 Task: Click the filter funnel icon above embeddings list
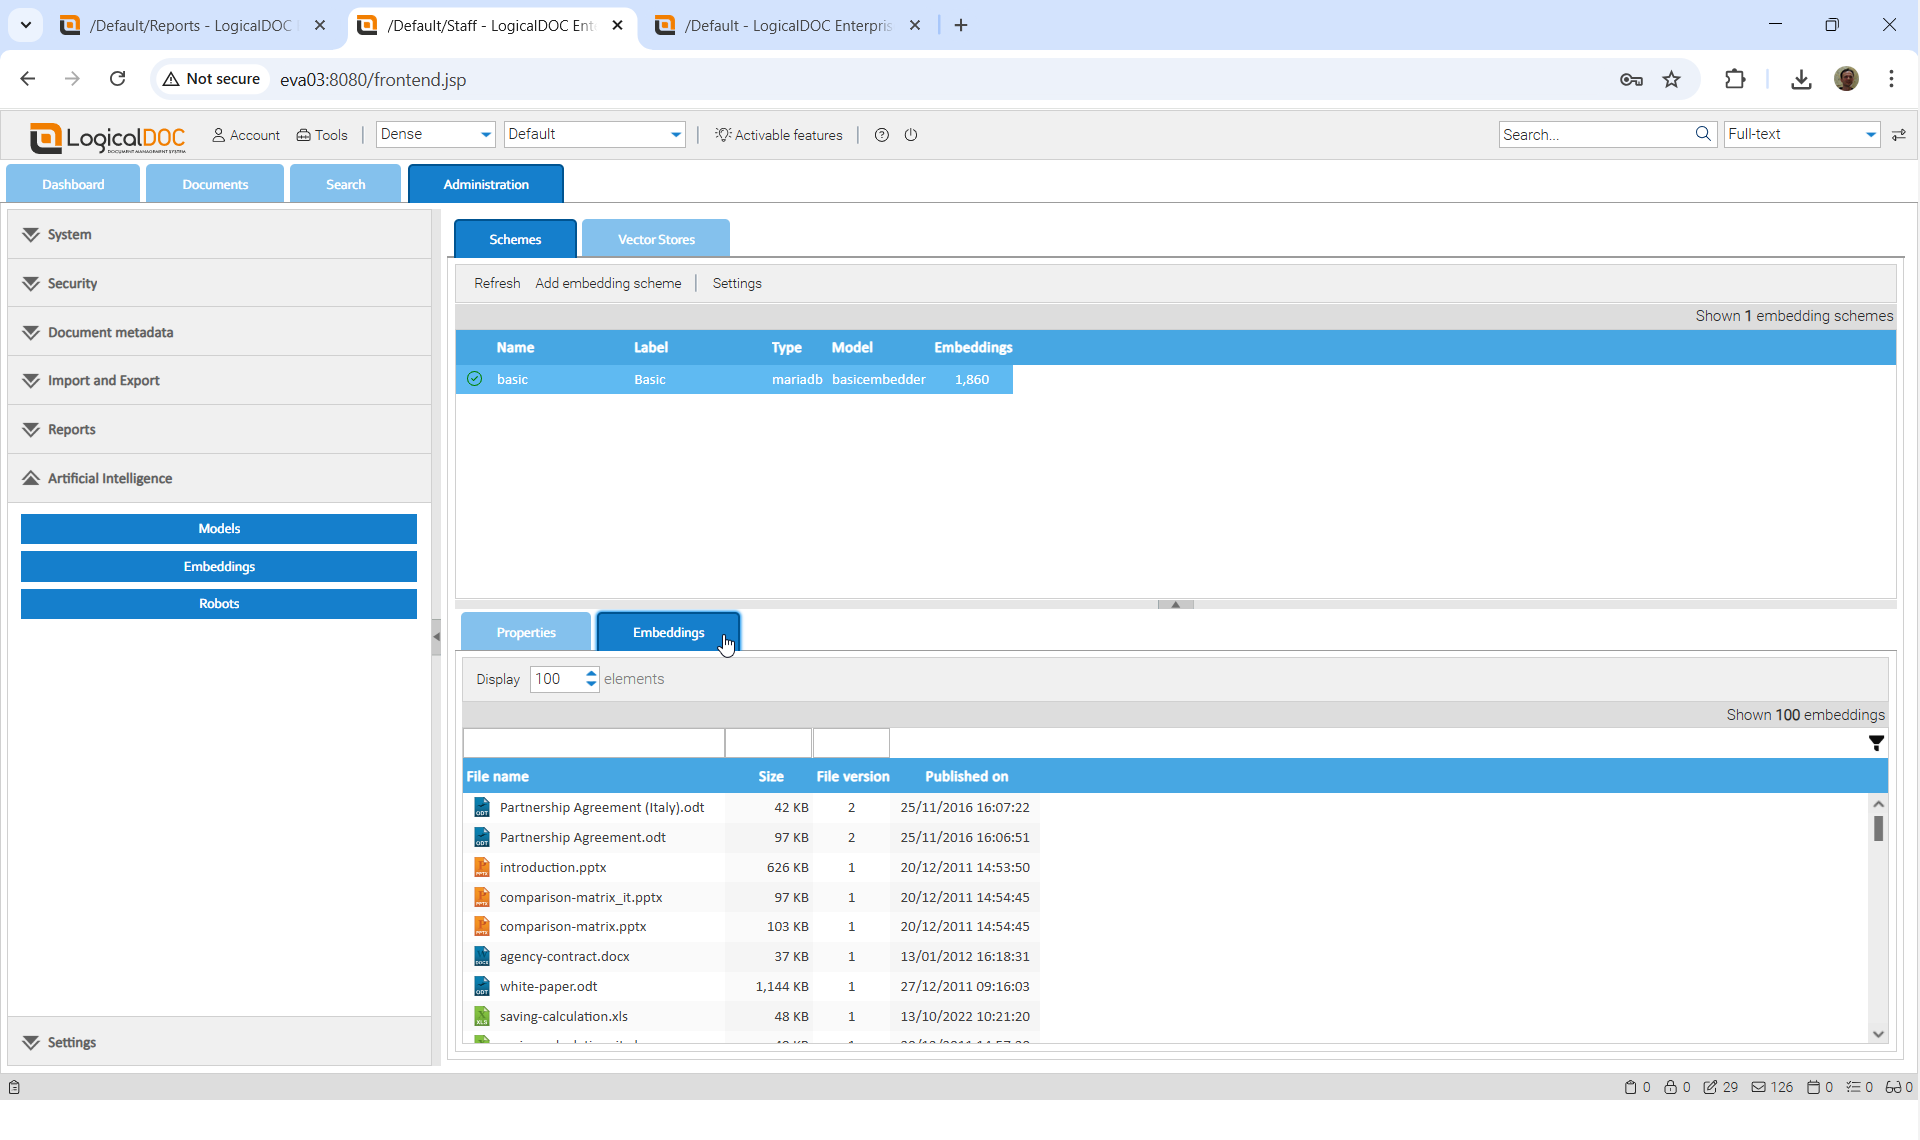point(1876,743)
